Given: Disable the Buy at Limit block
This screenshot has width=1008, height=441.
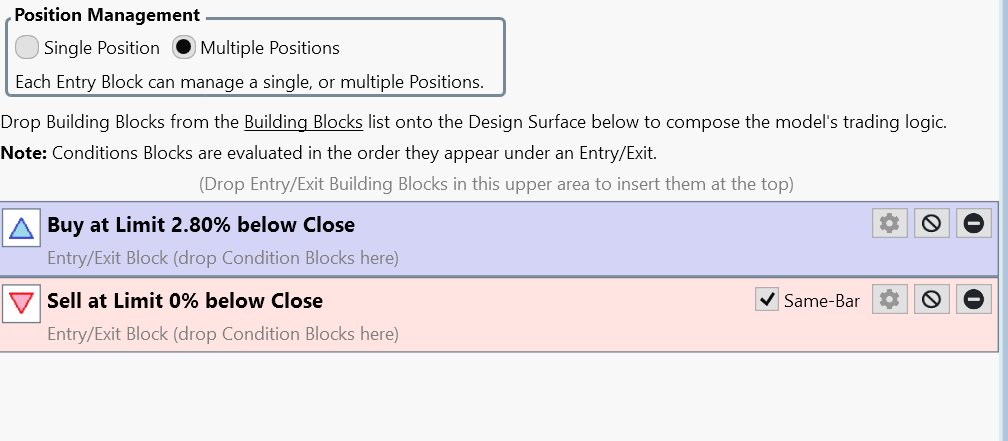Looking at the screenshot, I should coord(932,224).
